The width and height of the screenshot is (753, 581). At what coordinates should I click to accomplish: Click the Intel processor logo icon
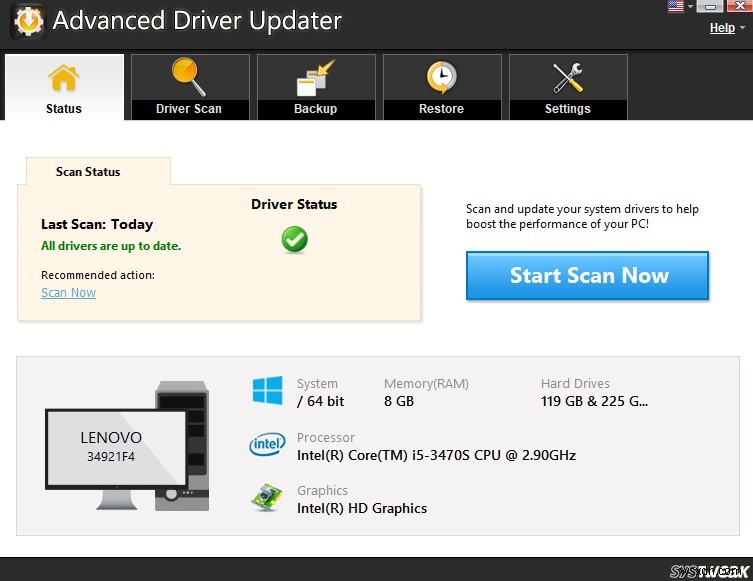267,444
